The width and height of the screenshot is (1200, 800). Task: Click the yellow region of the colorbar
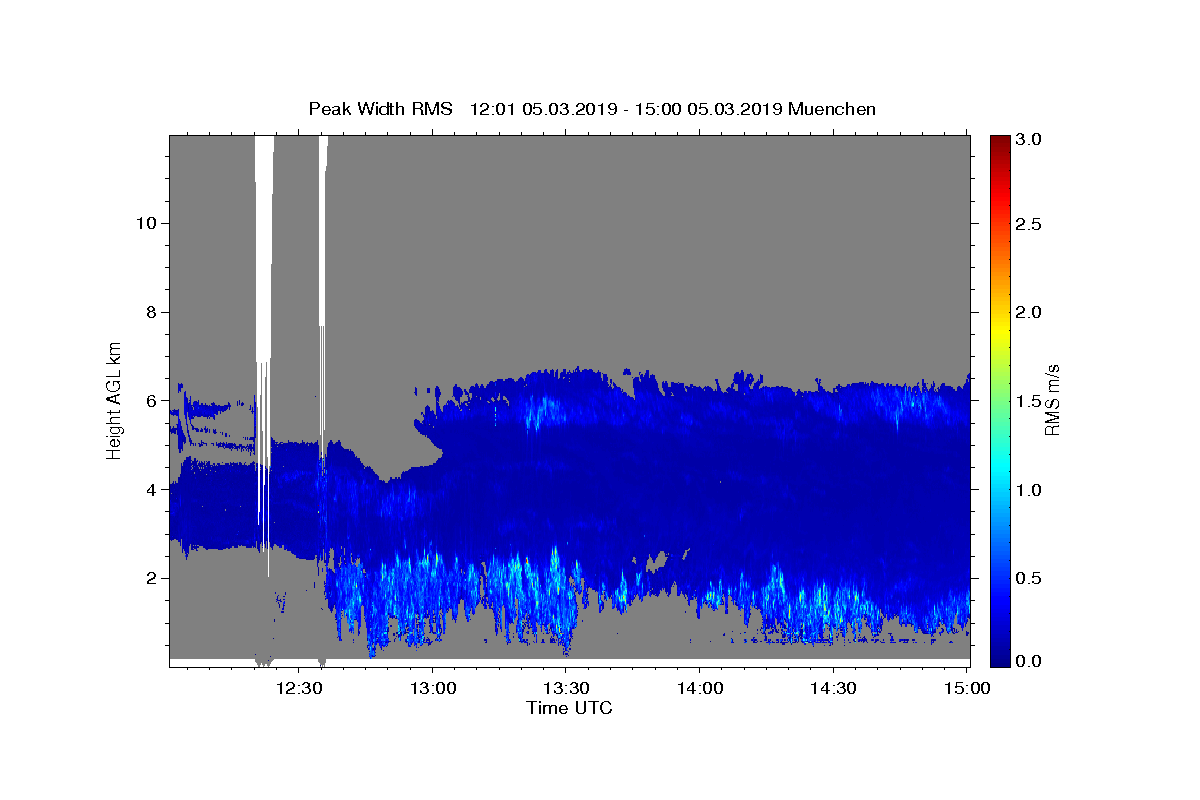(x=1000, y=330)
